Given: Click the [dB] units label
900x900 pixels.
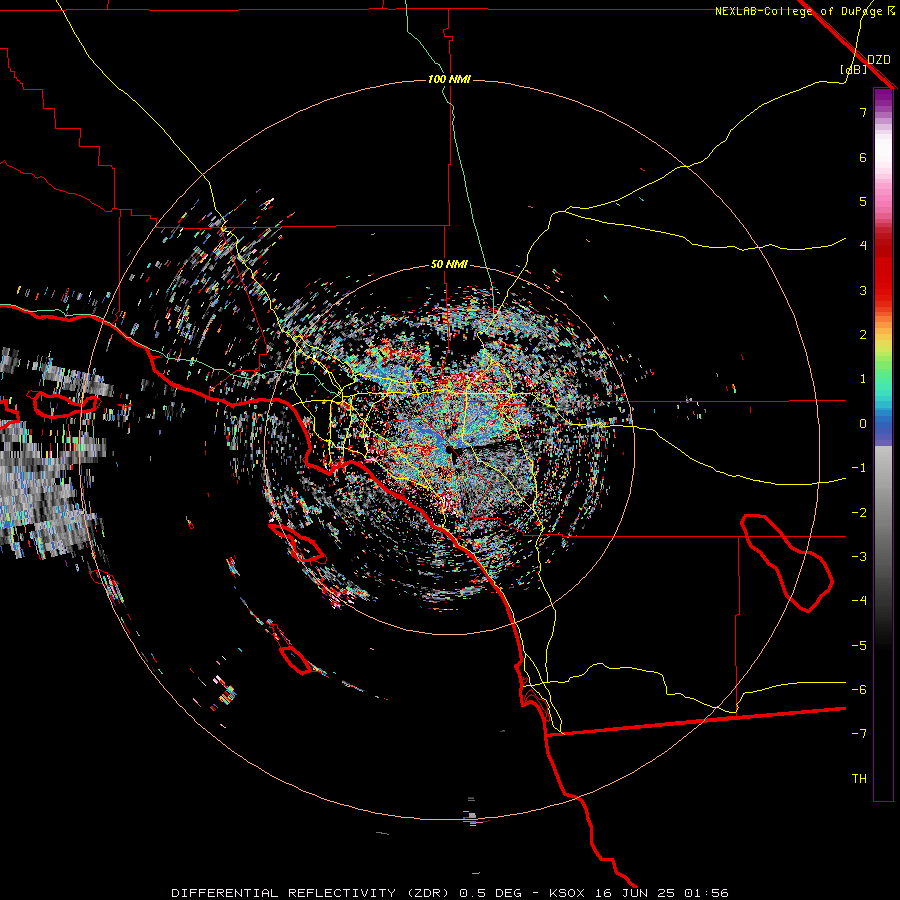Looking at the screenshot, I should (x=854, y=70).
